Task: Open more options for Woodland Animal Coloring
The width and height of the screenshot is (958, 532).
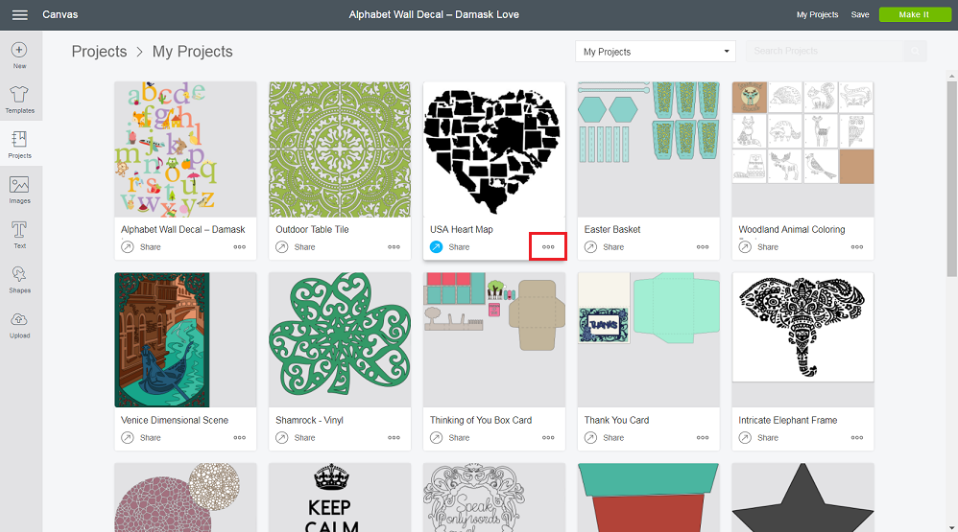Action: (x=857, y=247)
